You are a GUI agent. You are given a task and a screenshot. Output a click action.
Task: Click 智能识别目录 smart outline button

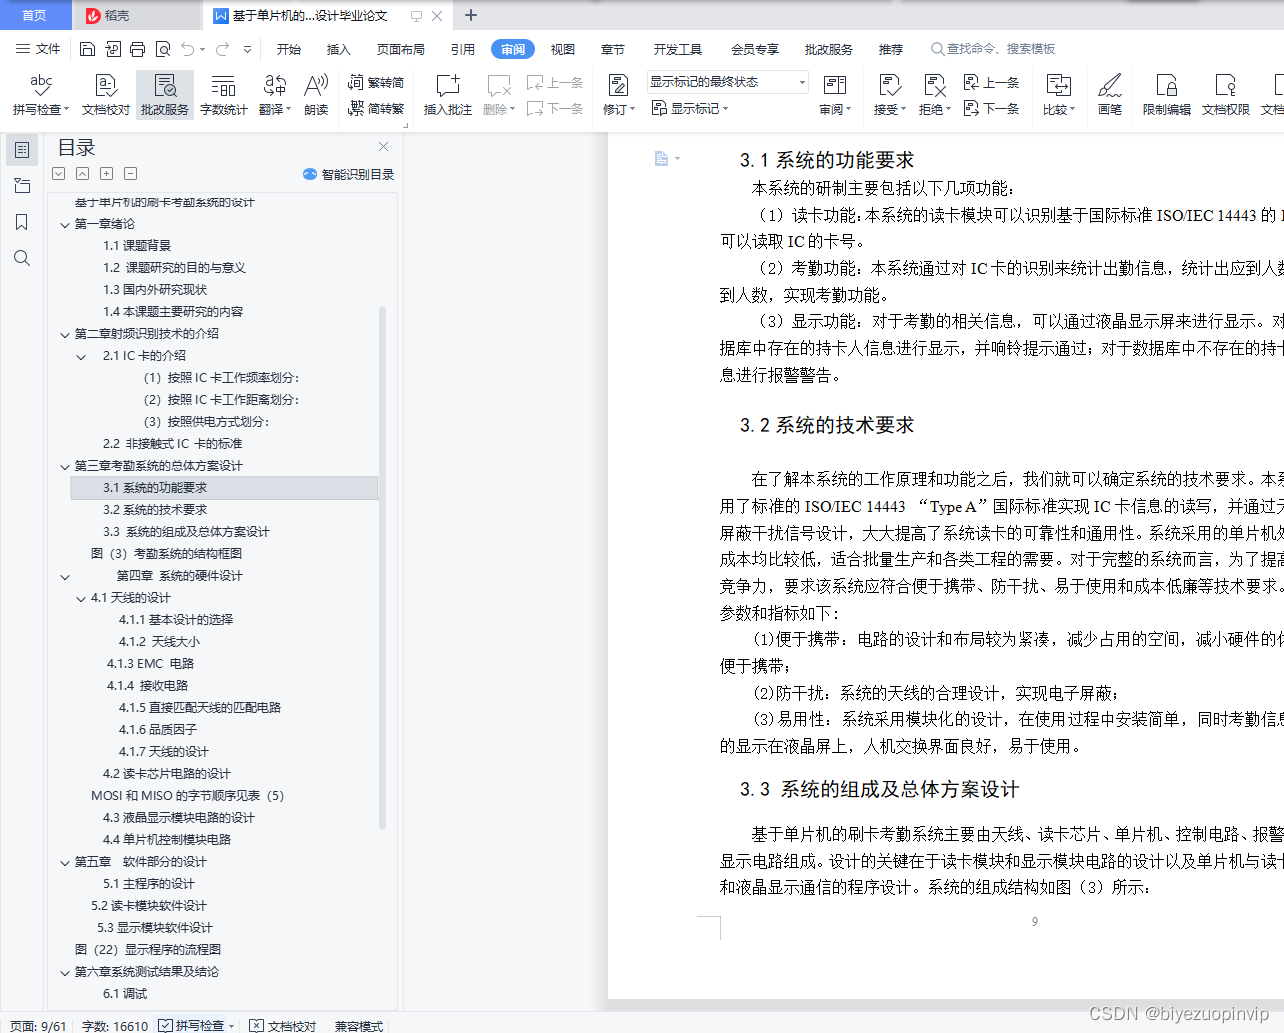tap(348, 174)
